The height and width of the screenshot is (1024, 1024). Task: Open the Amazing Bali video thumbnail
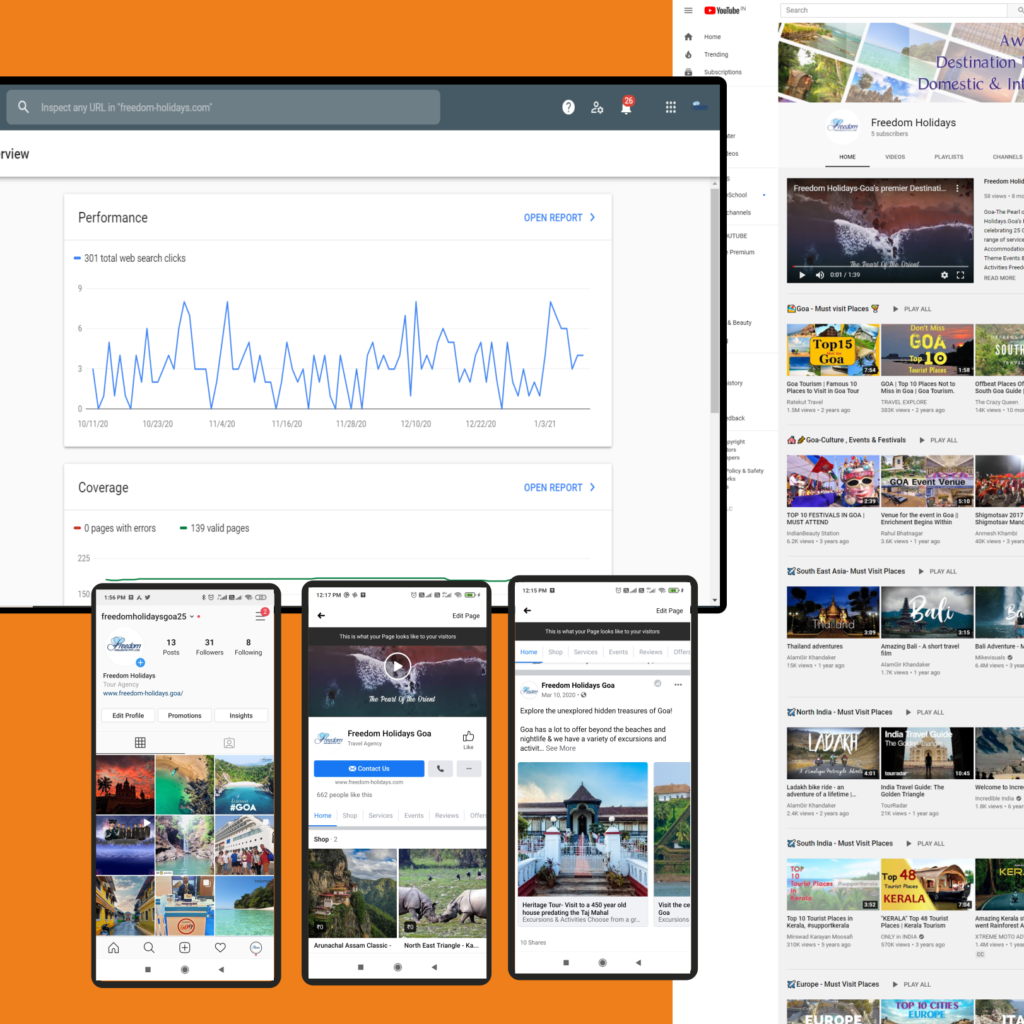[927, 612]
